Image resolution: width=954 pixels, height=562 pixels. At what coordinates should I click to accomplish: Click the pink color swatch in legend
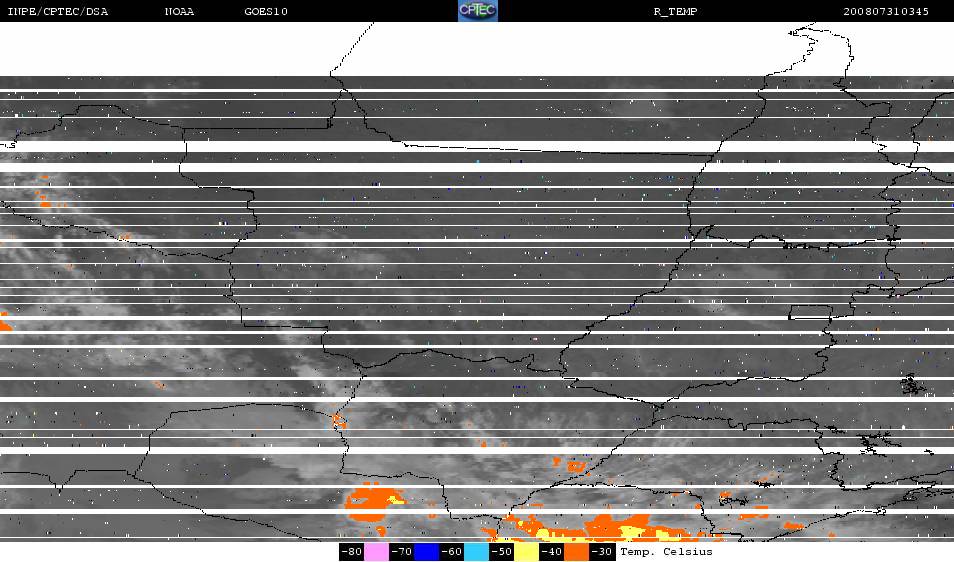tap(376, 552)
